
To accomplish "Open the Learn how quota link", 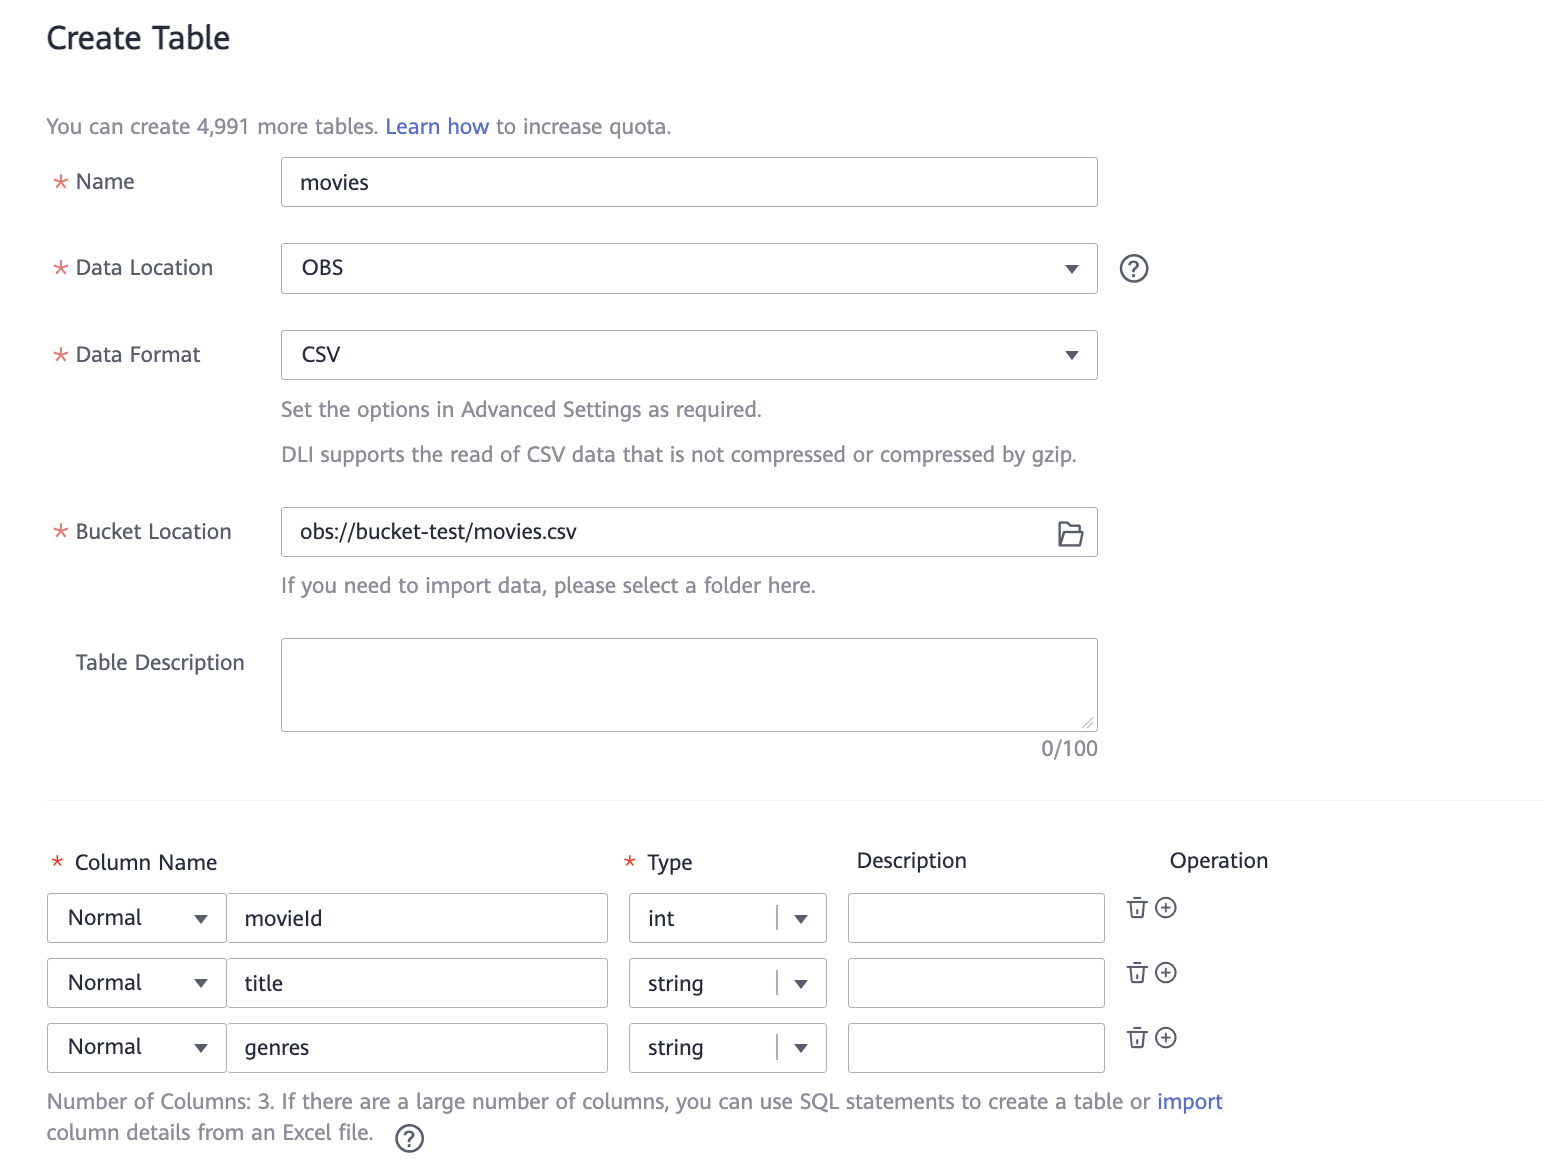I will point(437,127).
